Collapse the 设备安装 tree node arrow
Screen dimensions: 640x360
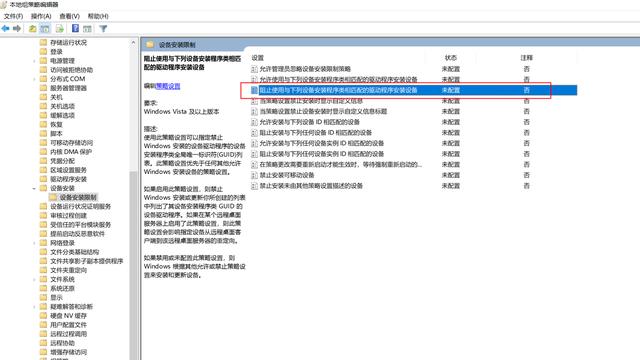point(34,188)
